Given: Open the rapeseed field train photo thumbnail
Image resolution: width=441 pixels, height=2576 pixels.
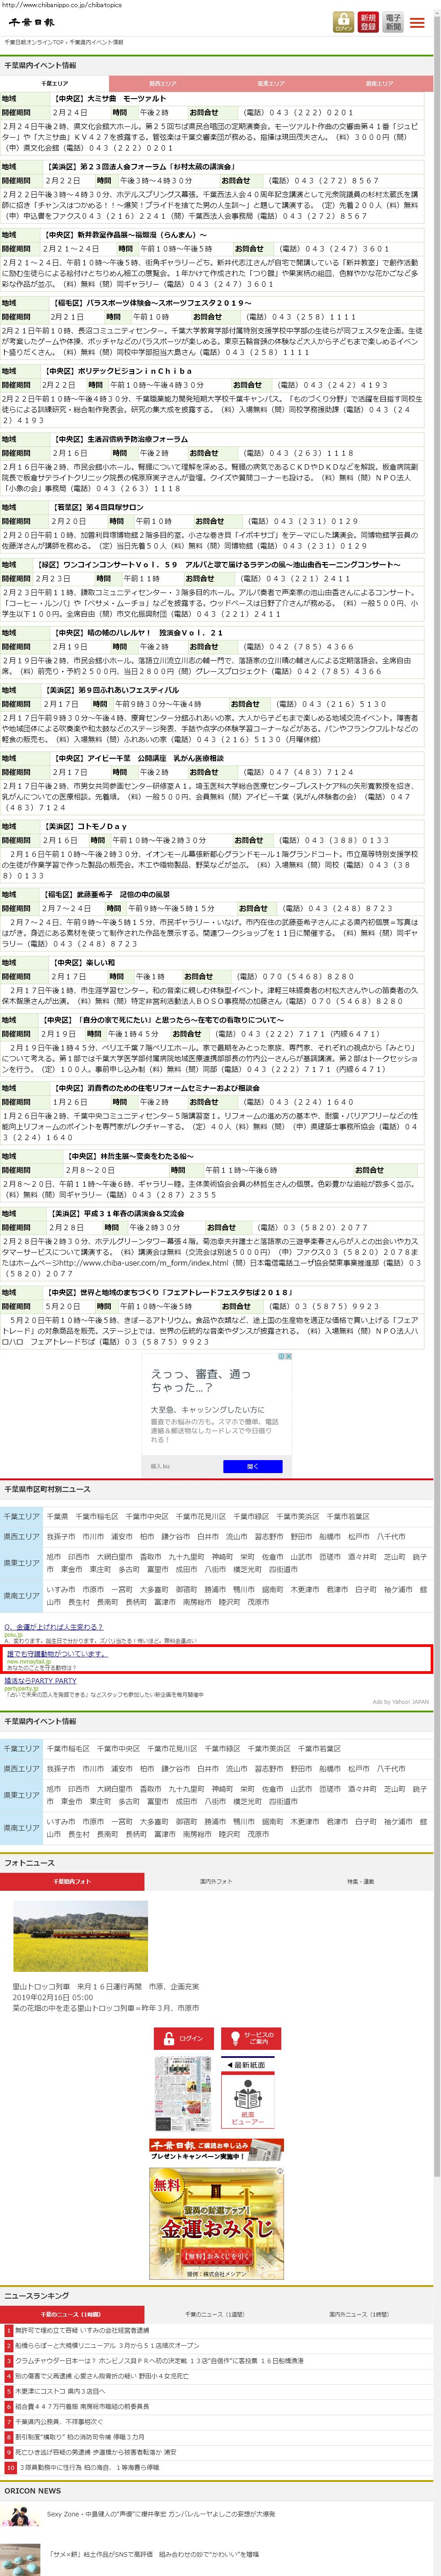Looking at the screenshot, I should (80, 1936).
